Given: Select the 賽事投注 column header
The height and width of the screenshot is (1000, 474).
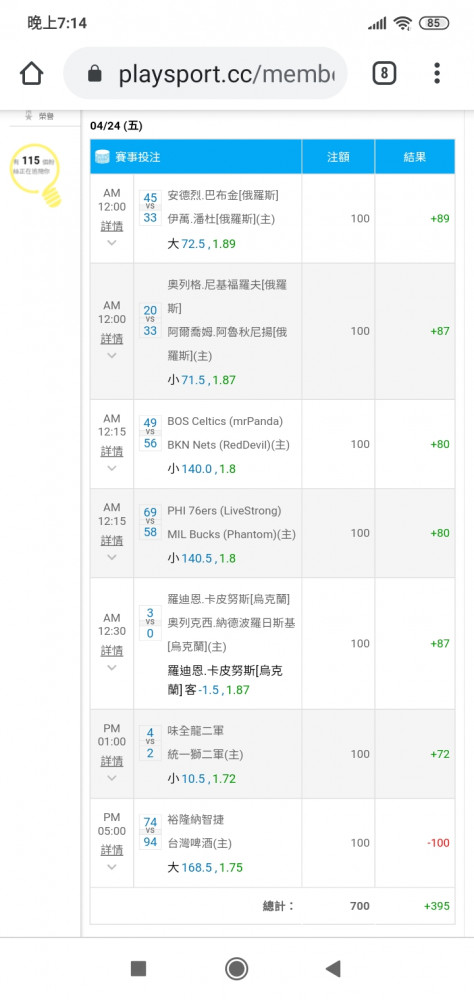Looking at the screenshot, I should 137,157.
